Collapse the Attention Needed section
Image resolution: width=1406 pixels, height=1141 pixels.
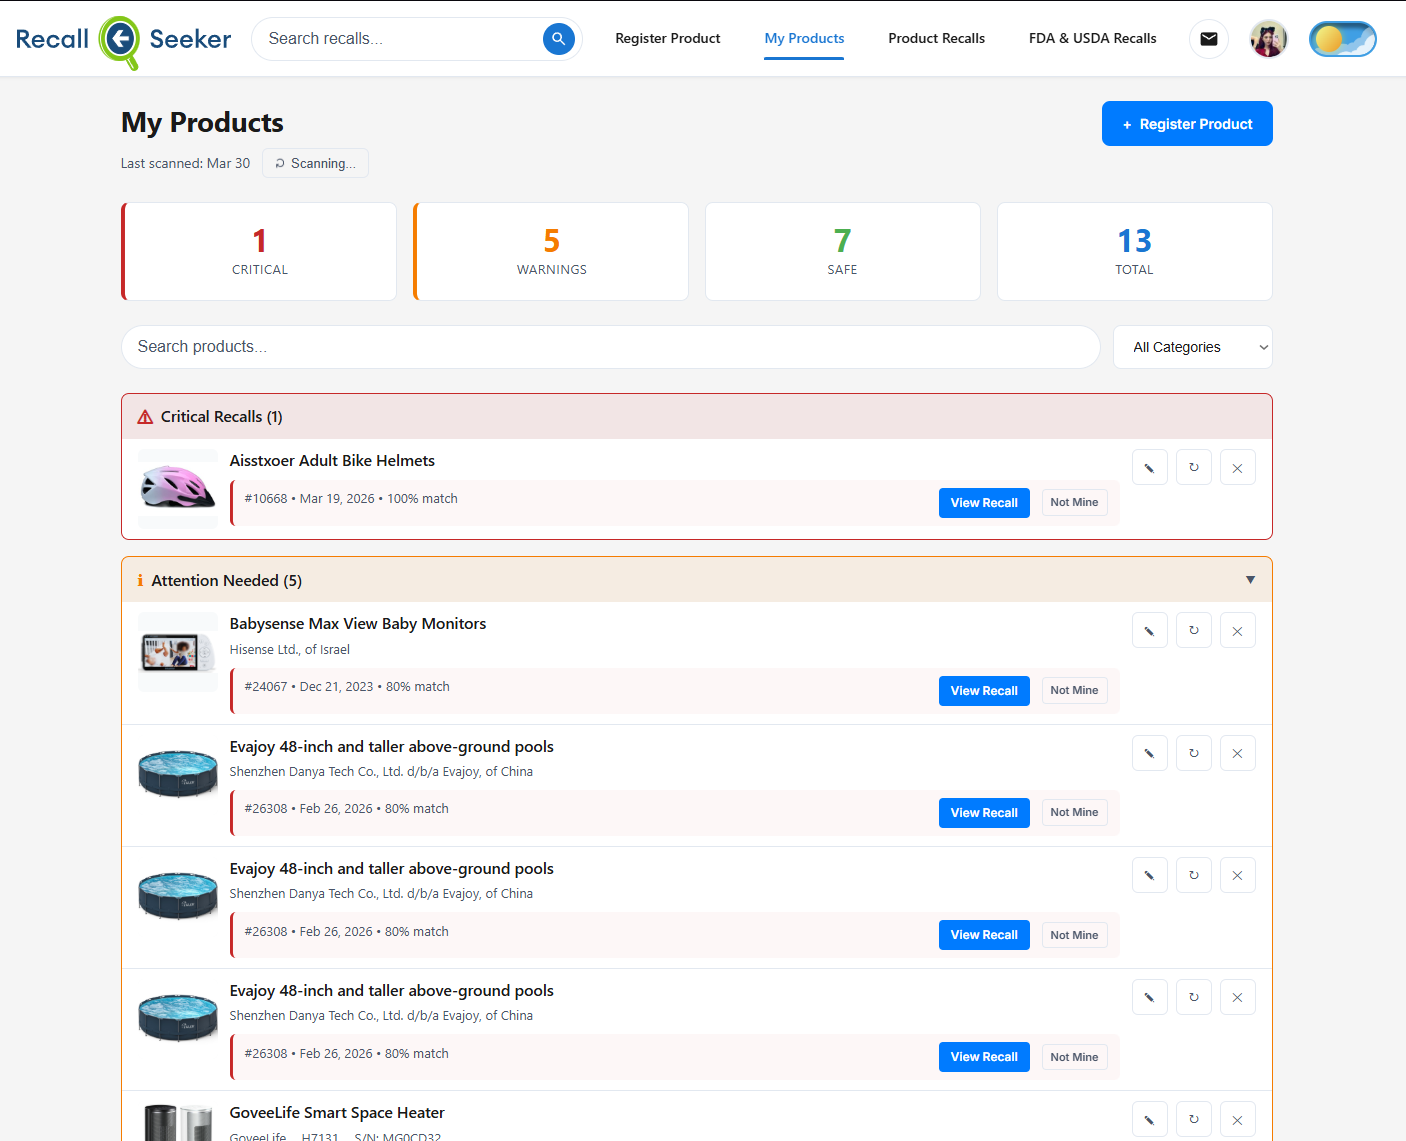click(1249, 579)
